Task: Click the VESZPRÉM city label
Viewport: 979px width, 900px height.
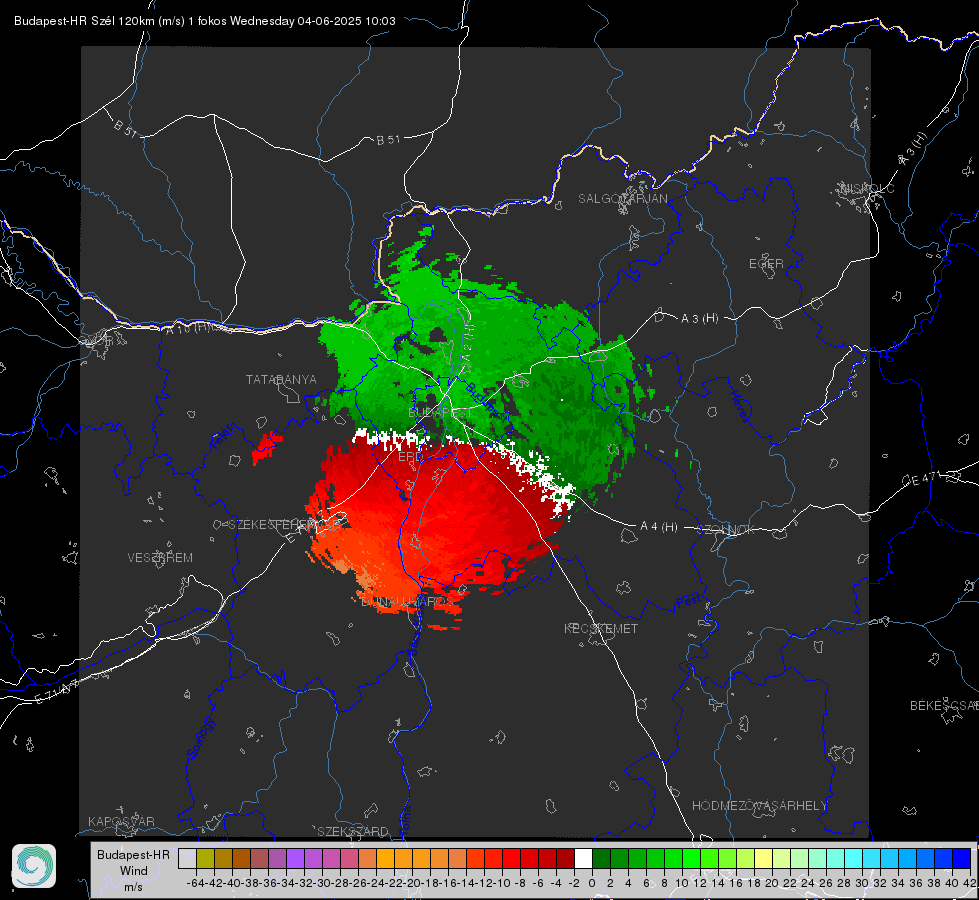Action: click(160, 557)
